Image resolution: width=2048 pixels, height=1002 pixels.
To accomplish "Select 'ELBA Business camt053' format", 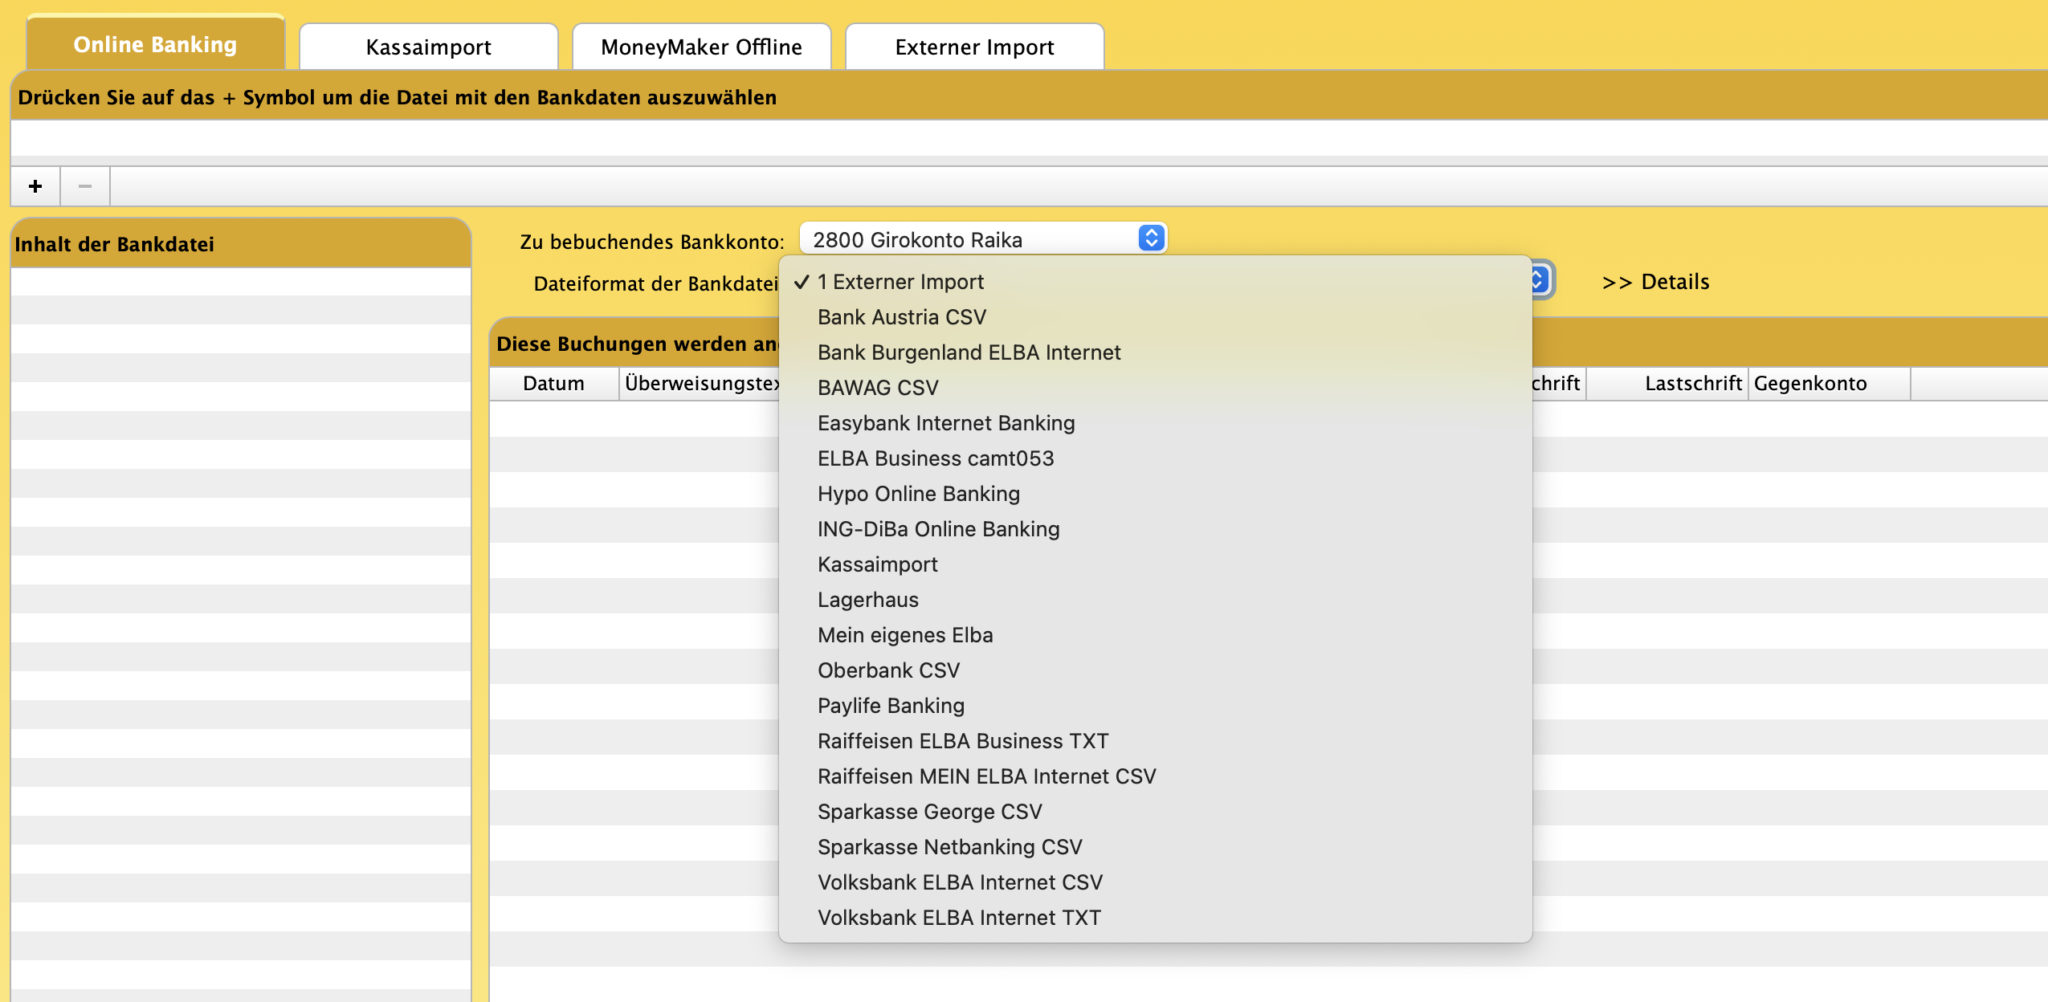I will 936,458.
